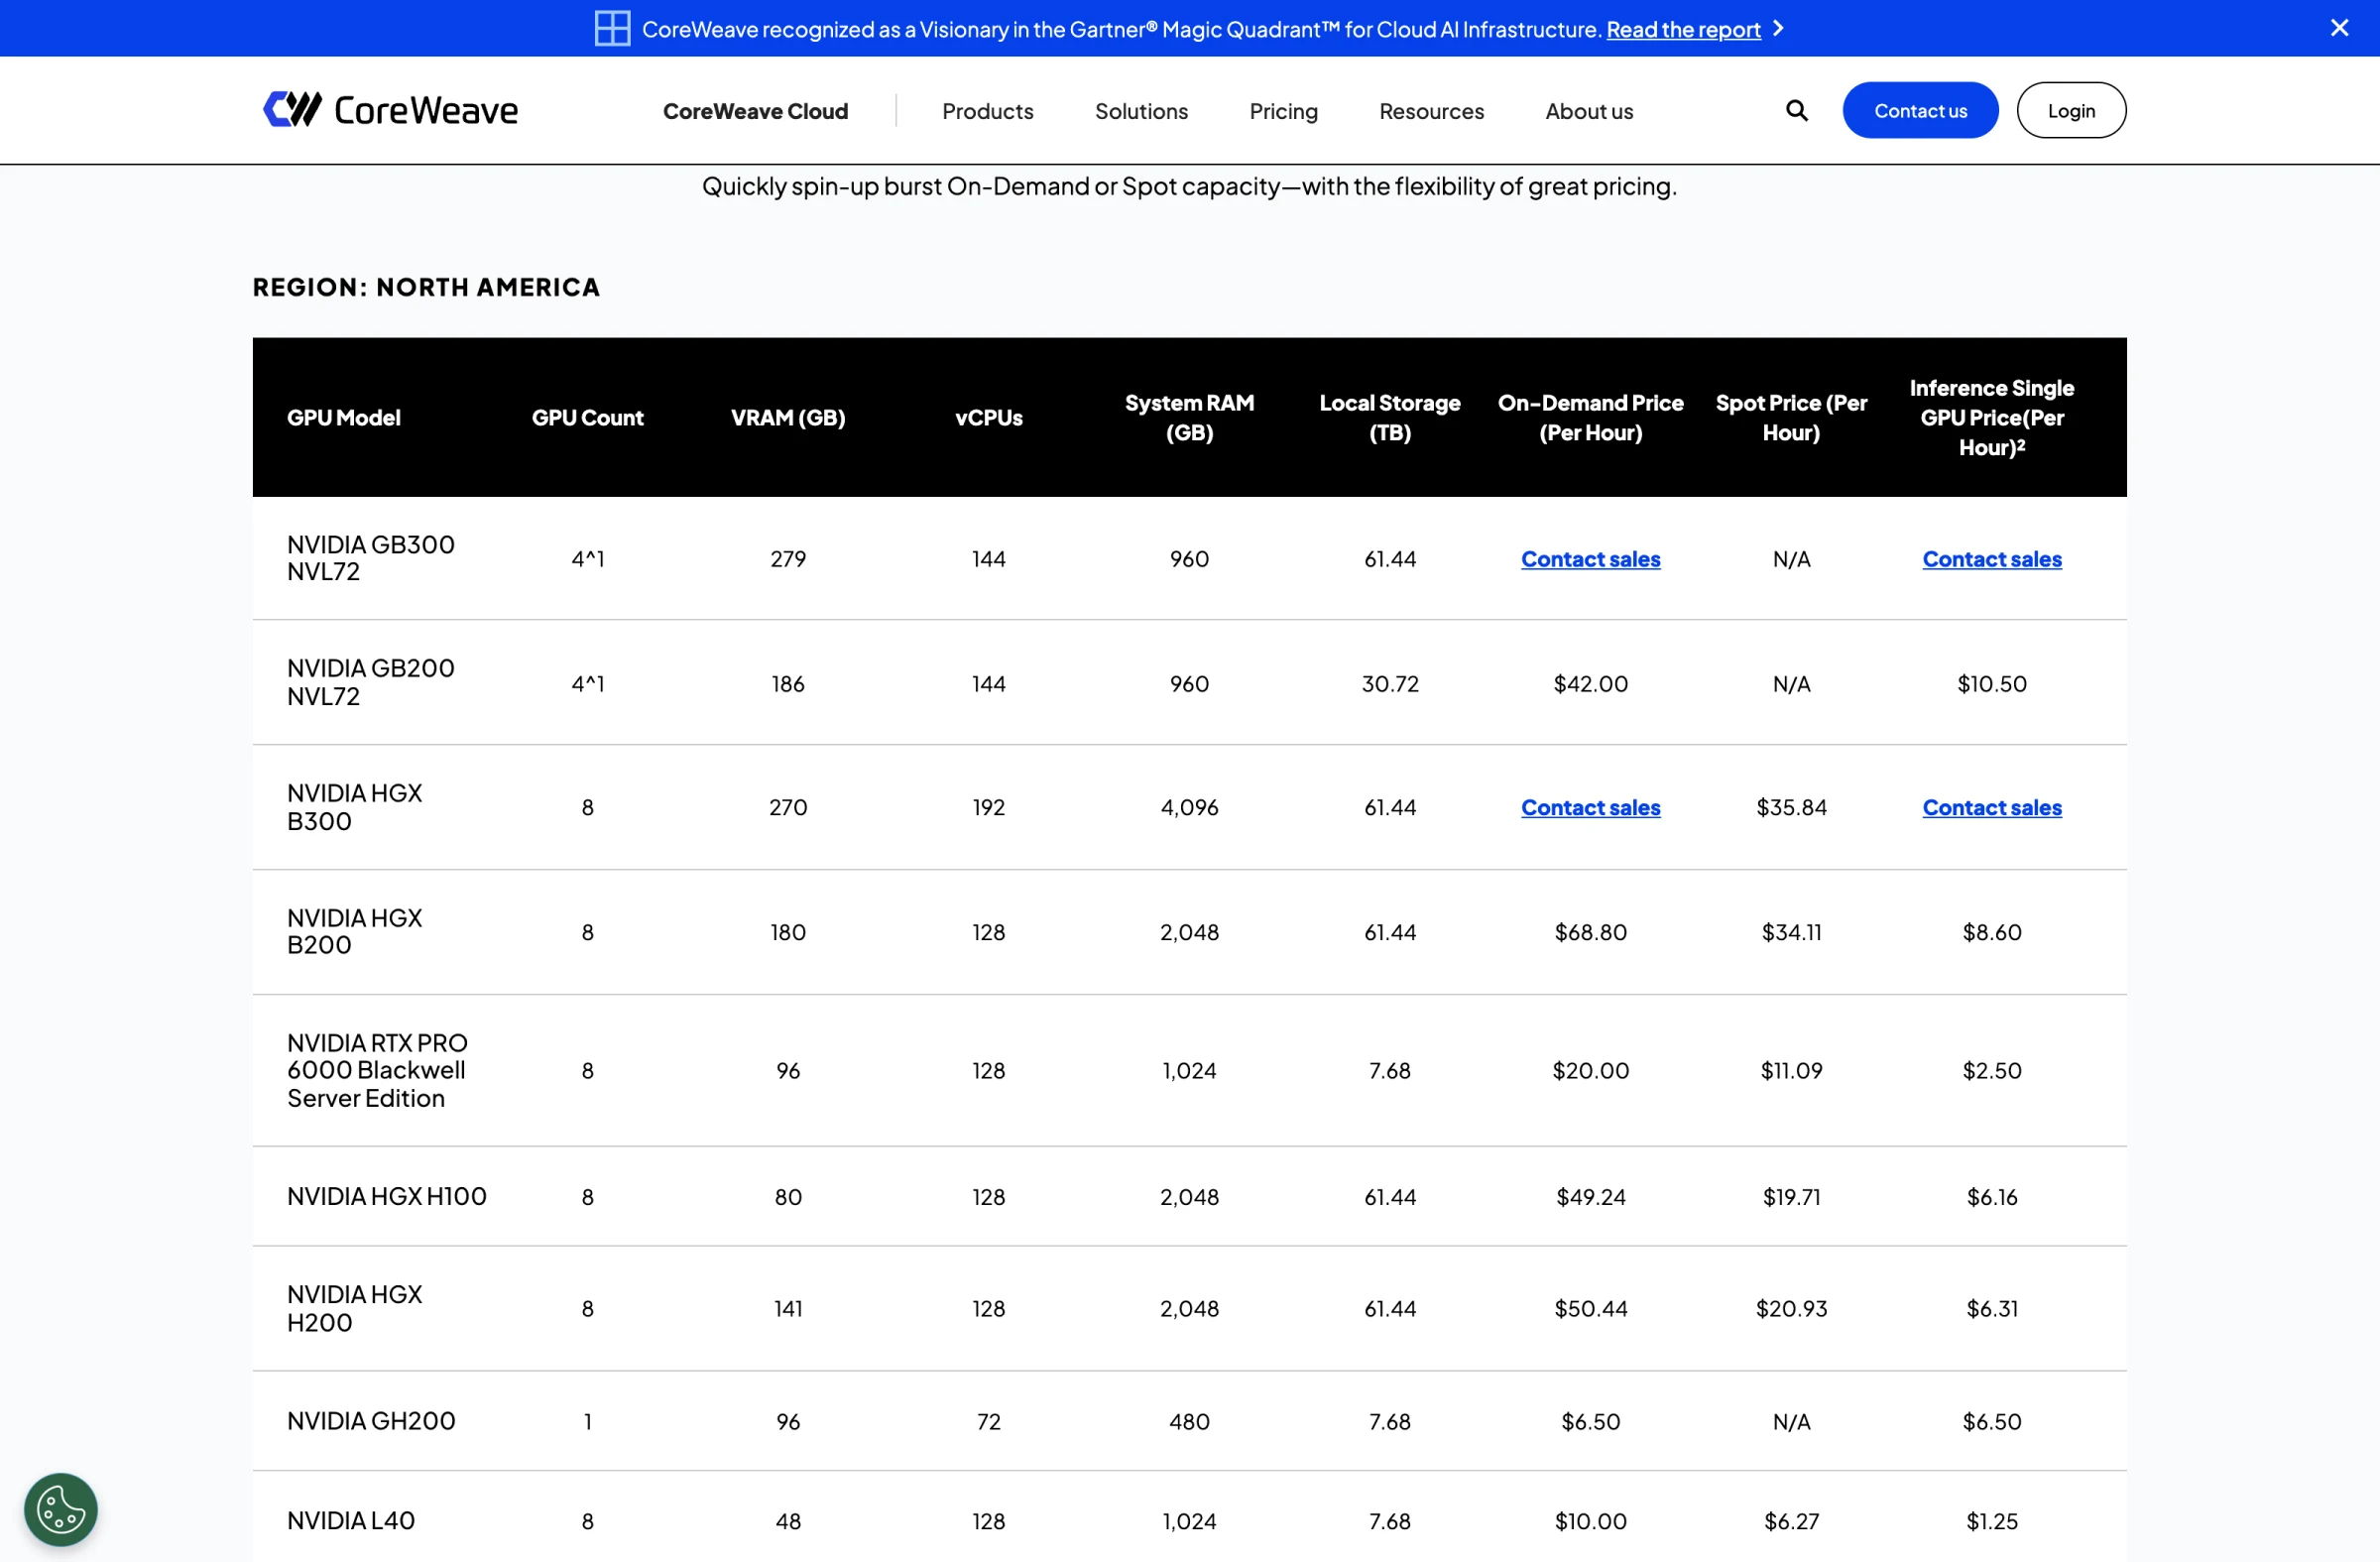This screenshot has height=1562, width=2380.
Task: Click the arrow after Read the report
Action: pyautogui.click(x=1778, y=28)
